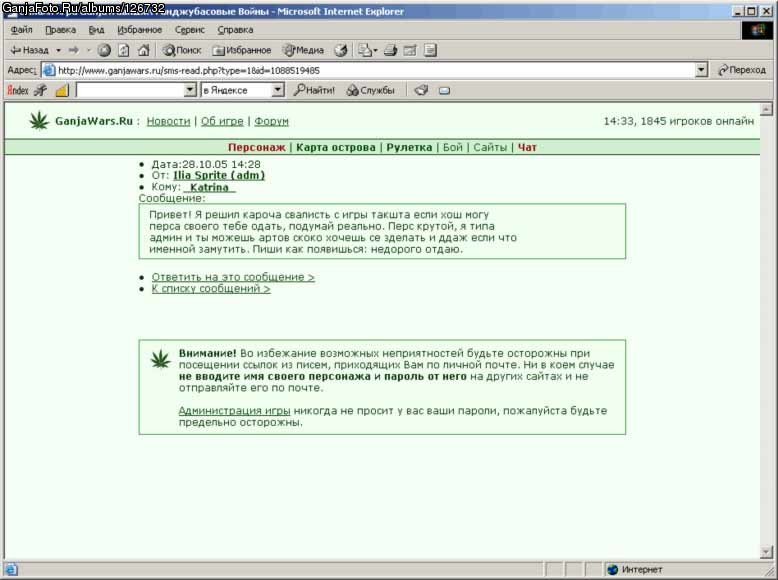
Task: Open the History (журнал) toolbar icon
Action: pos(341,50)
